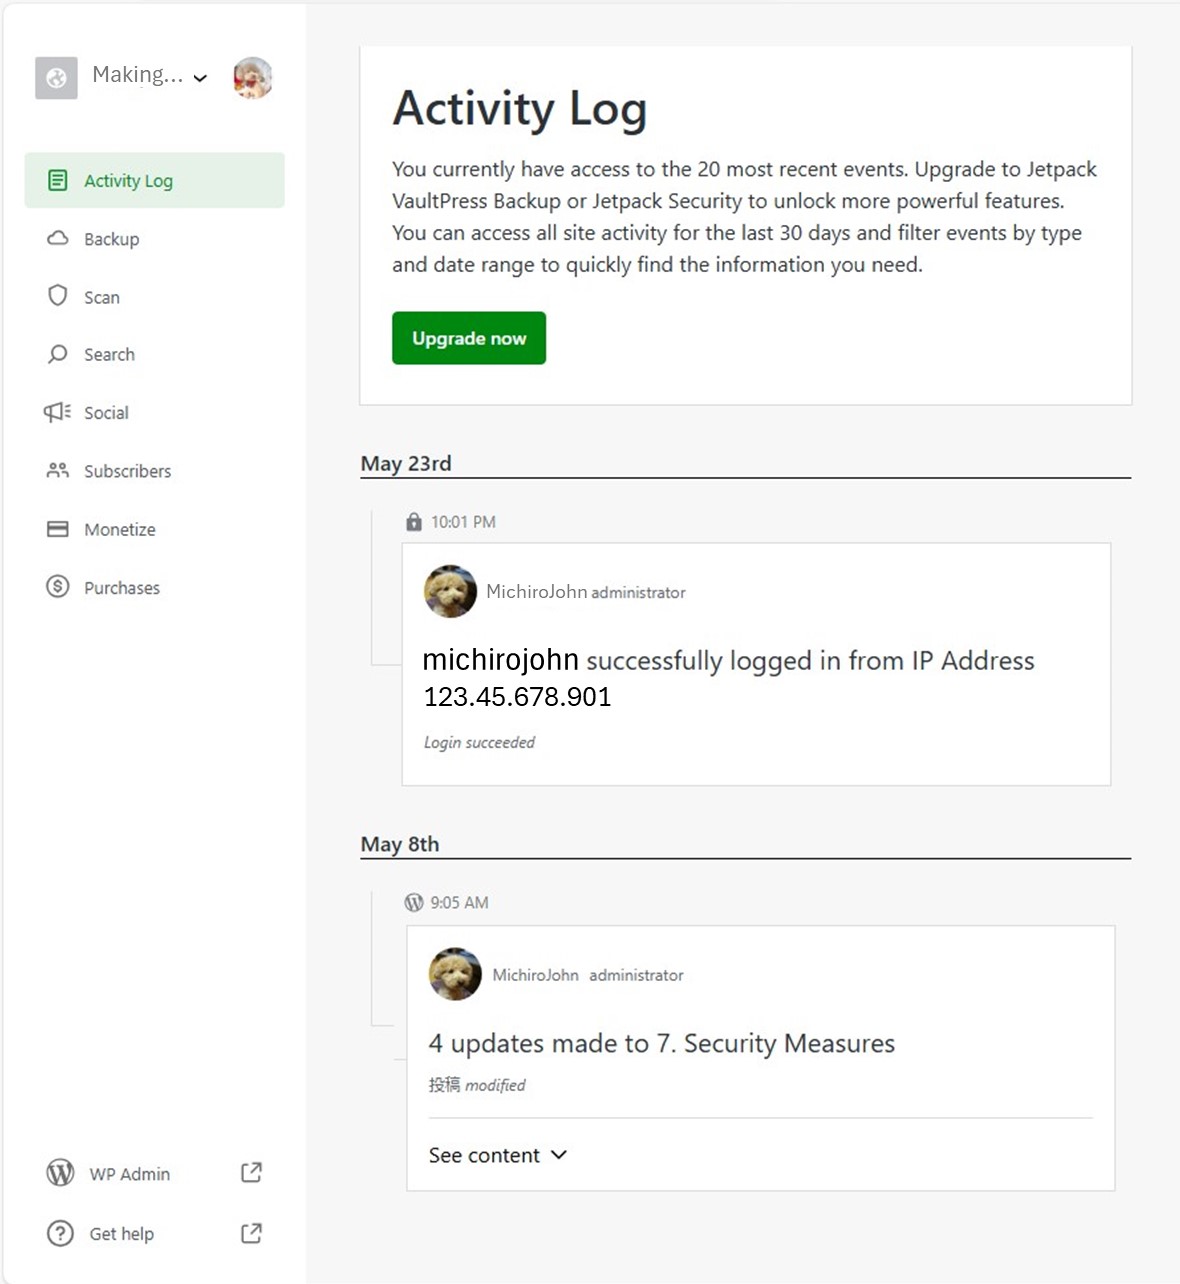Open the site switcher dropdown chevron
The height and width of the screenshot is (1284, 1180).
coord(200,78)
